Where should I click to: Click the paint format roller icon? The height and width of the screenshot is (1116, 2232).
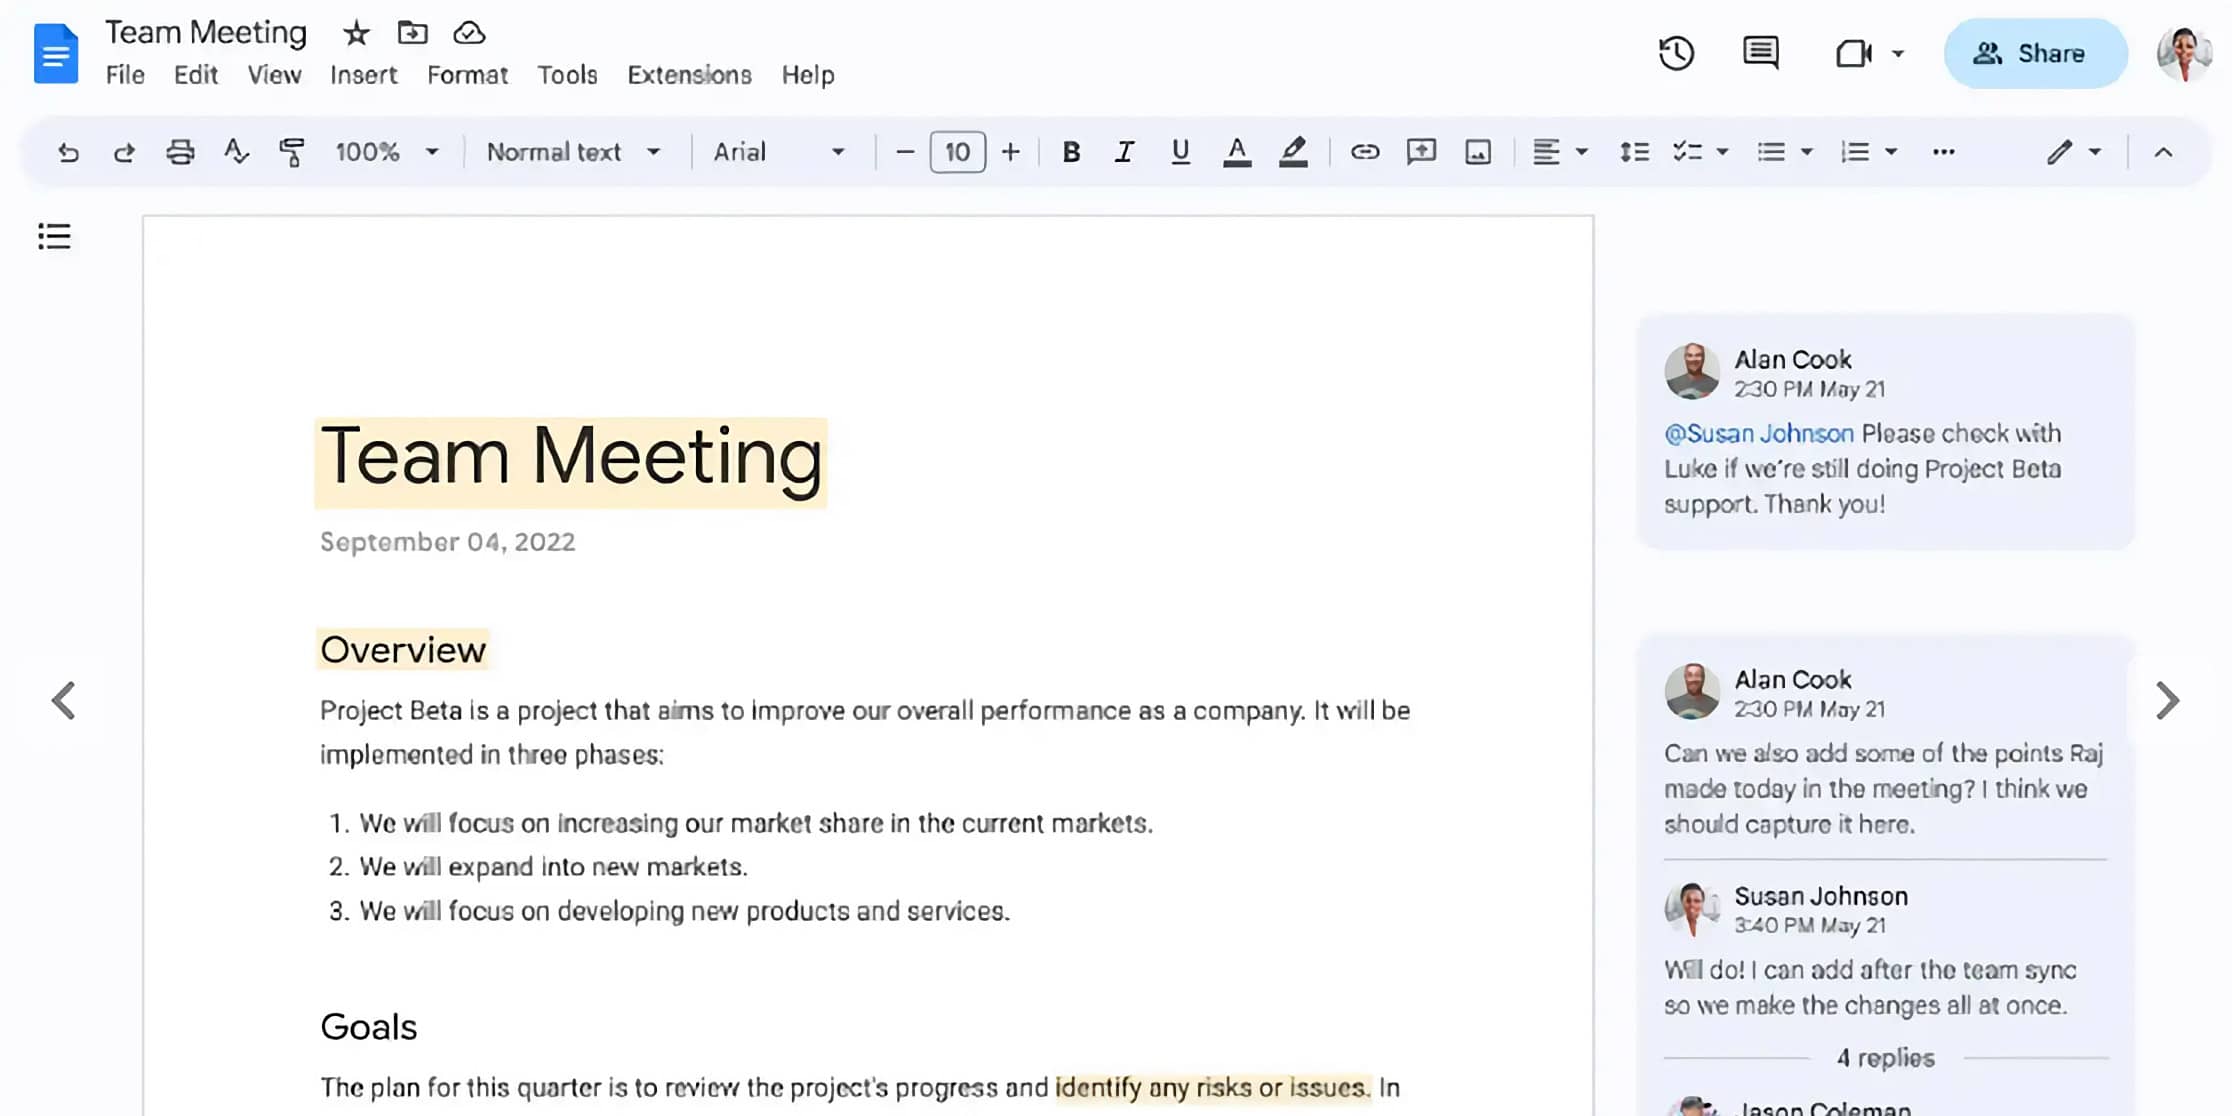click(291, 152)
